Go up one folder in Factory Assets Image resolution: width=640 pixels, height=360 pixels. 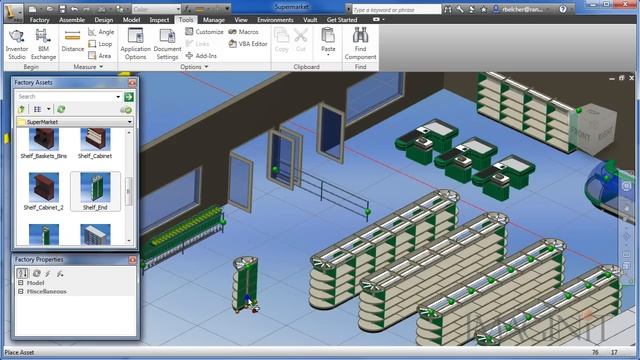22,109
